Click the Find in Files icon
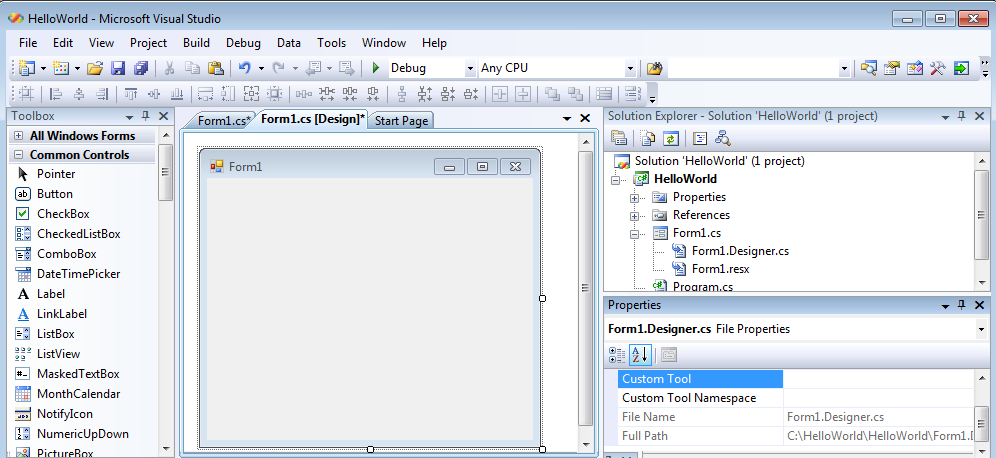The height and width of the screenshot is (458, 996). 655,68
